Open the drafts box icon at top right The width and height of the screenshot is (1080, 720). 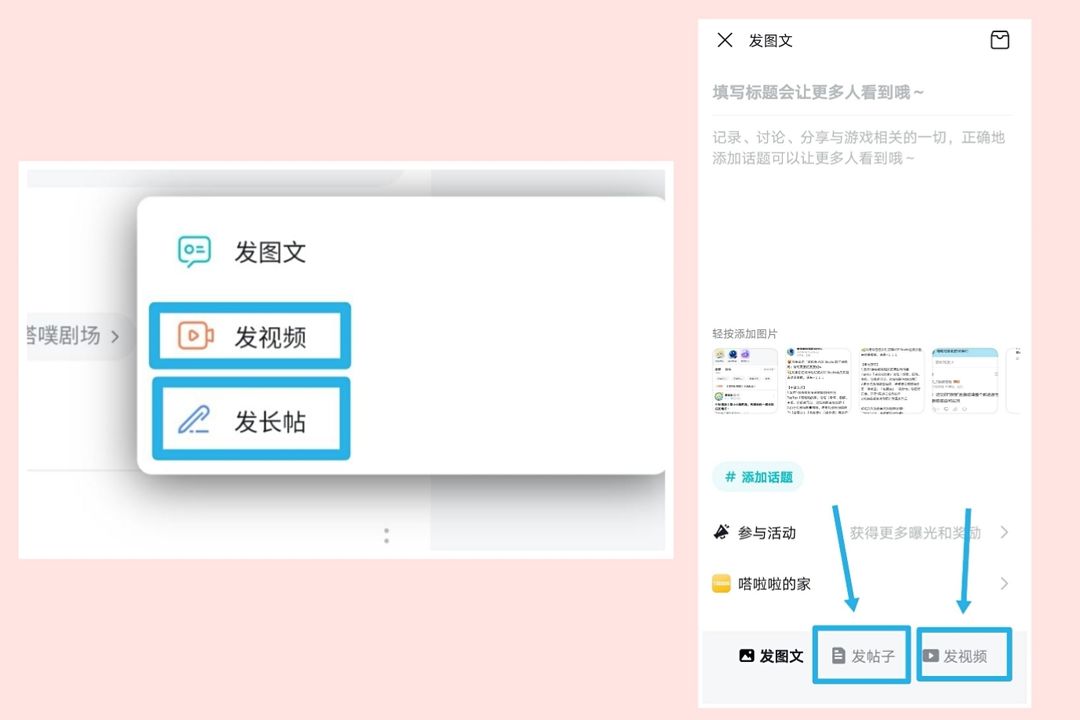point(999,40)
